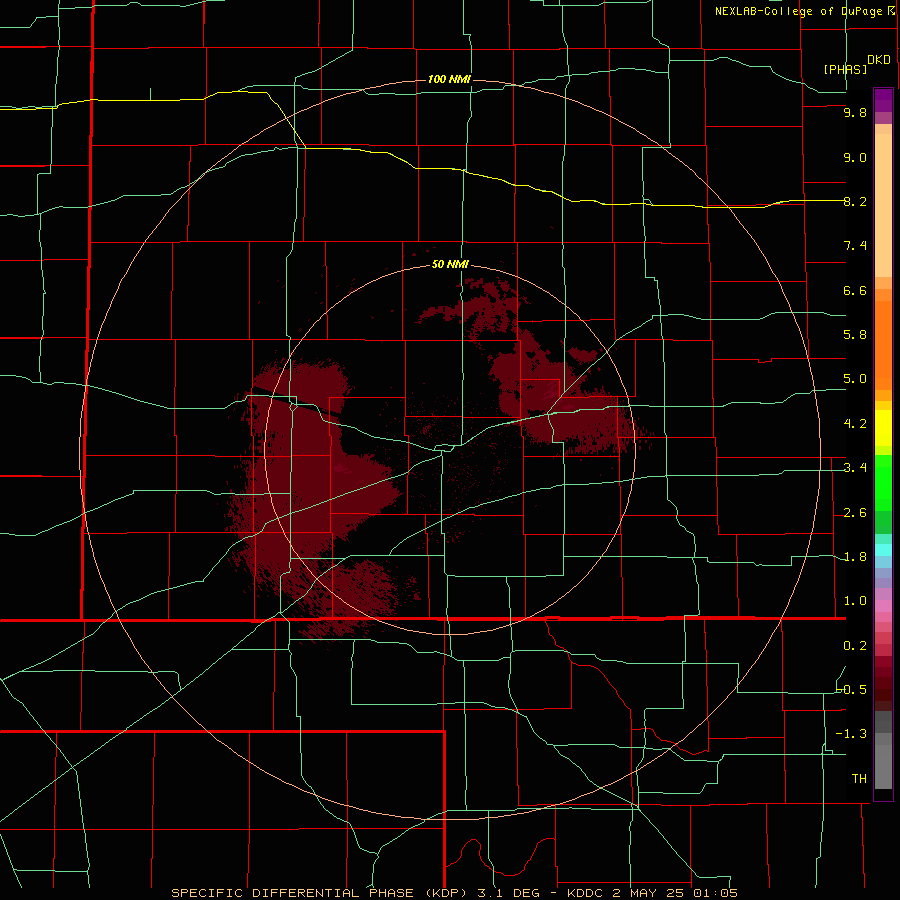Pick the bright green segment of the color bar
Image resolution: width=900 pixels, height=900 pixels.
(883, 483)
